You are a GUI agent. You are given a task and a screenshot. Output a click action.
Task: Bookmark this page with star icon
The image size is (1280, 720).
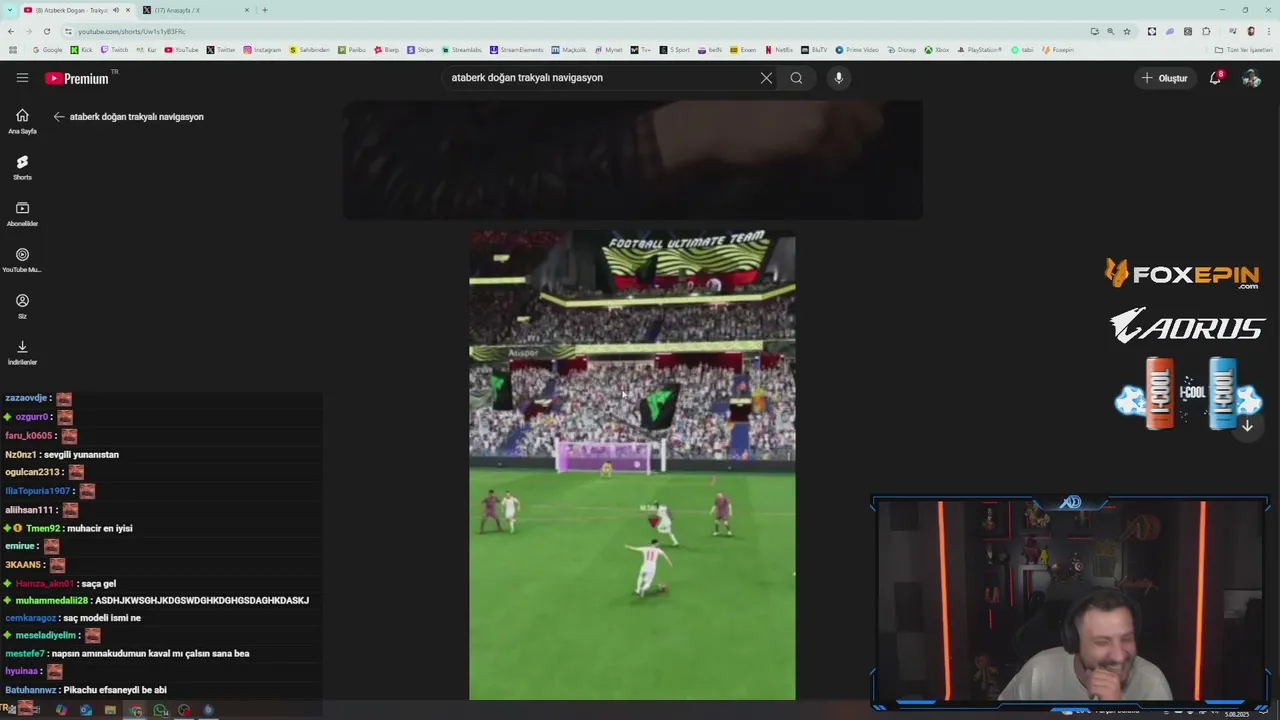tap(1127, 31)
